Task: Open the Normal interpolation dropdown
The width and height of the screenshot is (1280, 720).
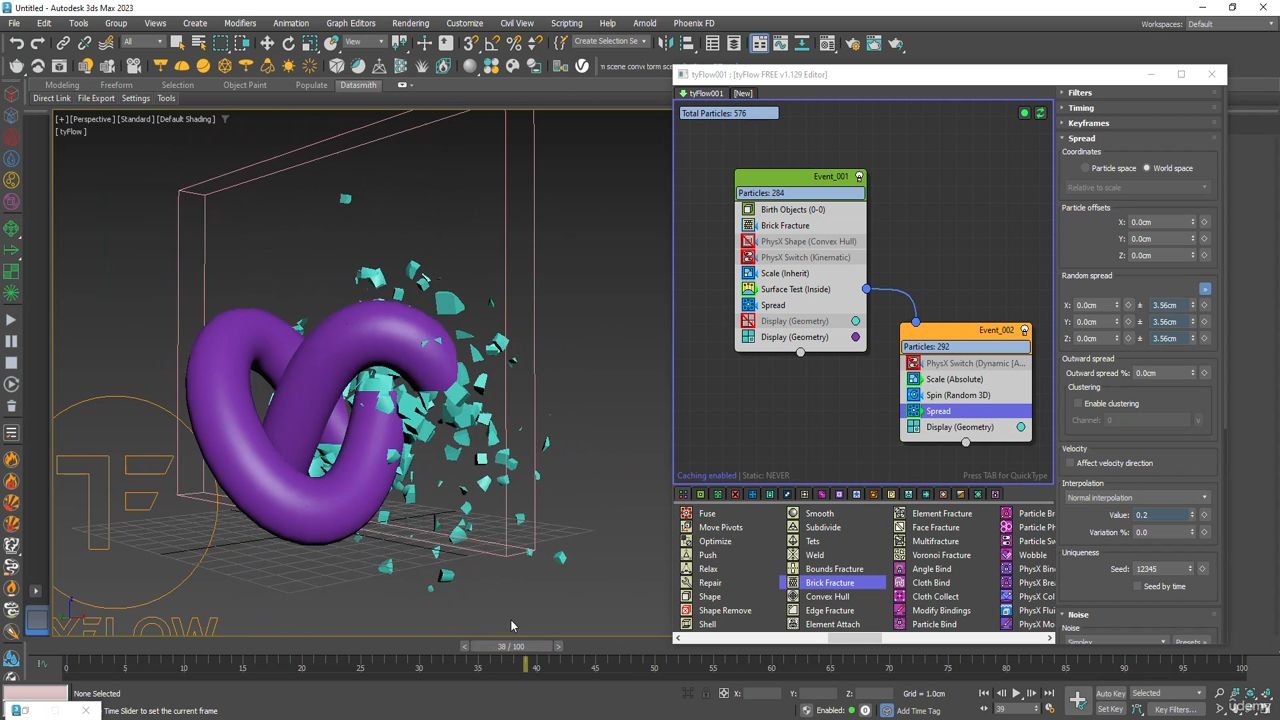Action: pos(1136,498)
